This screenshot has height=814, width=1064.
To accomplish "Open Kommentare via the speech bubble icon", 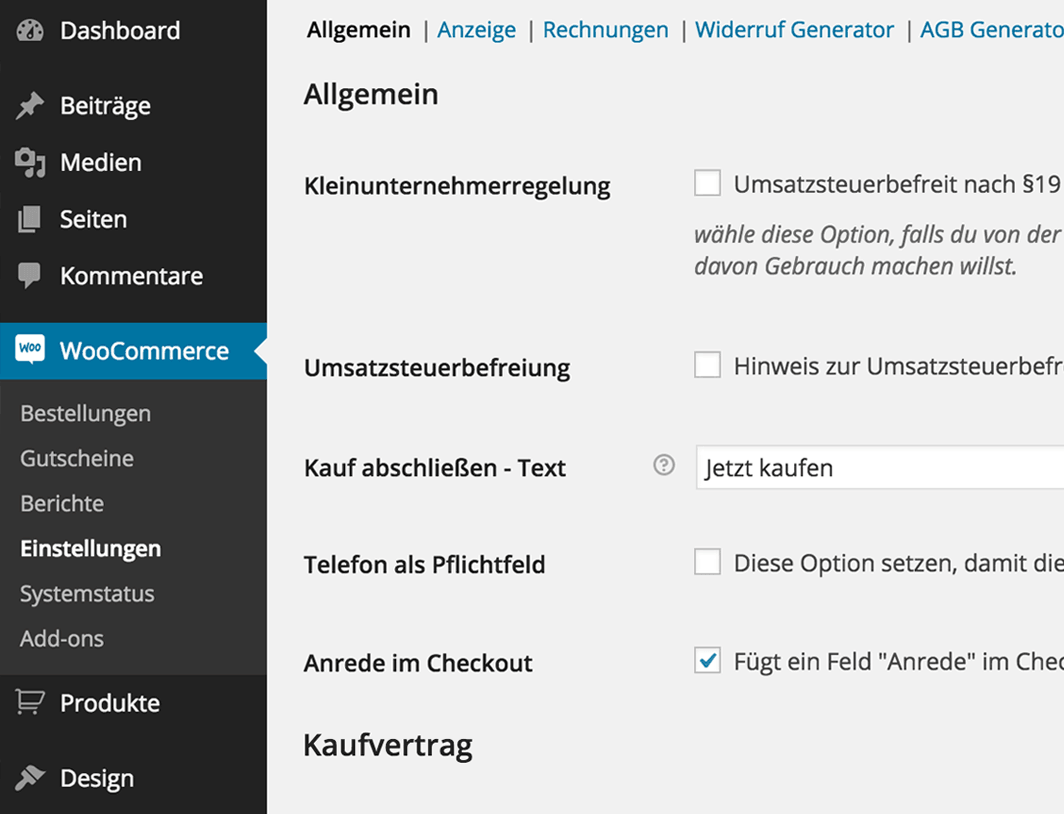I will click(x=29, y=276).
